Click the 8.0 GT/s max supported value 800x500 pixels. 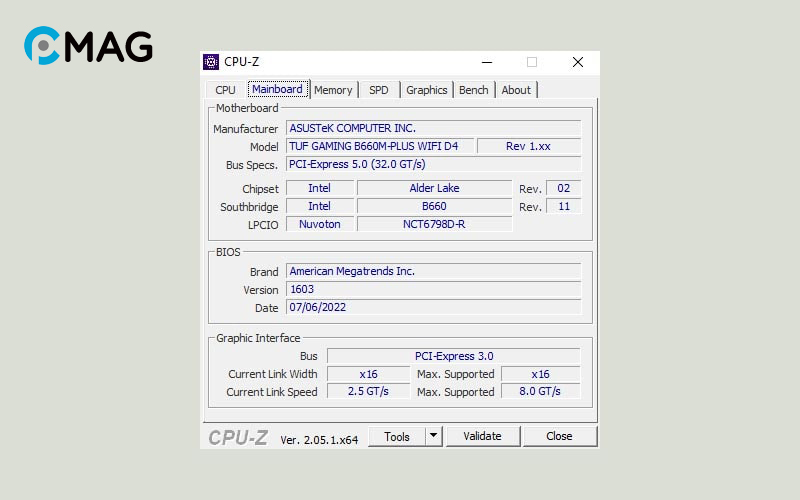pos(540,391)
